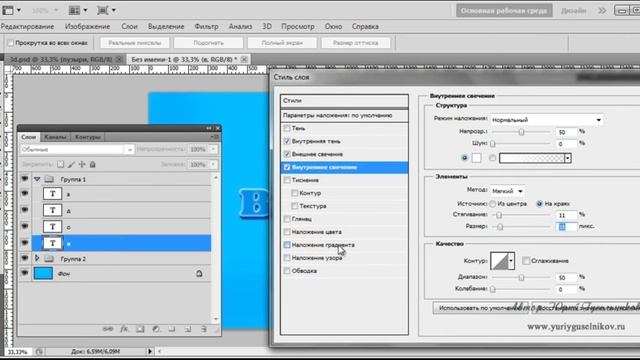
Task: Click the T thumbnail of layer «о»
Action: [x=53, y=227]
